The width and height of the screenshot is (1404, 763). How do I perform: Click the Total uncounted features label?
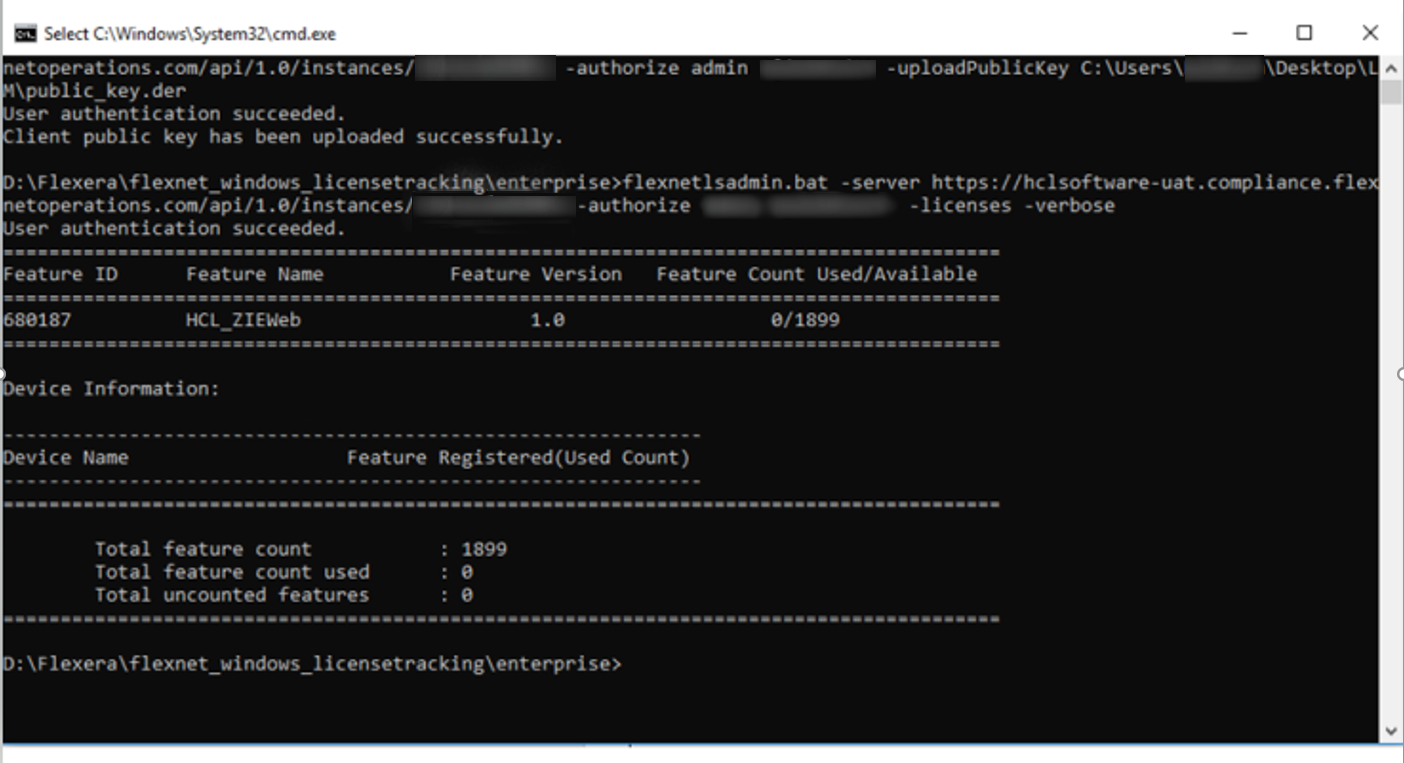point(232,595)
